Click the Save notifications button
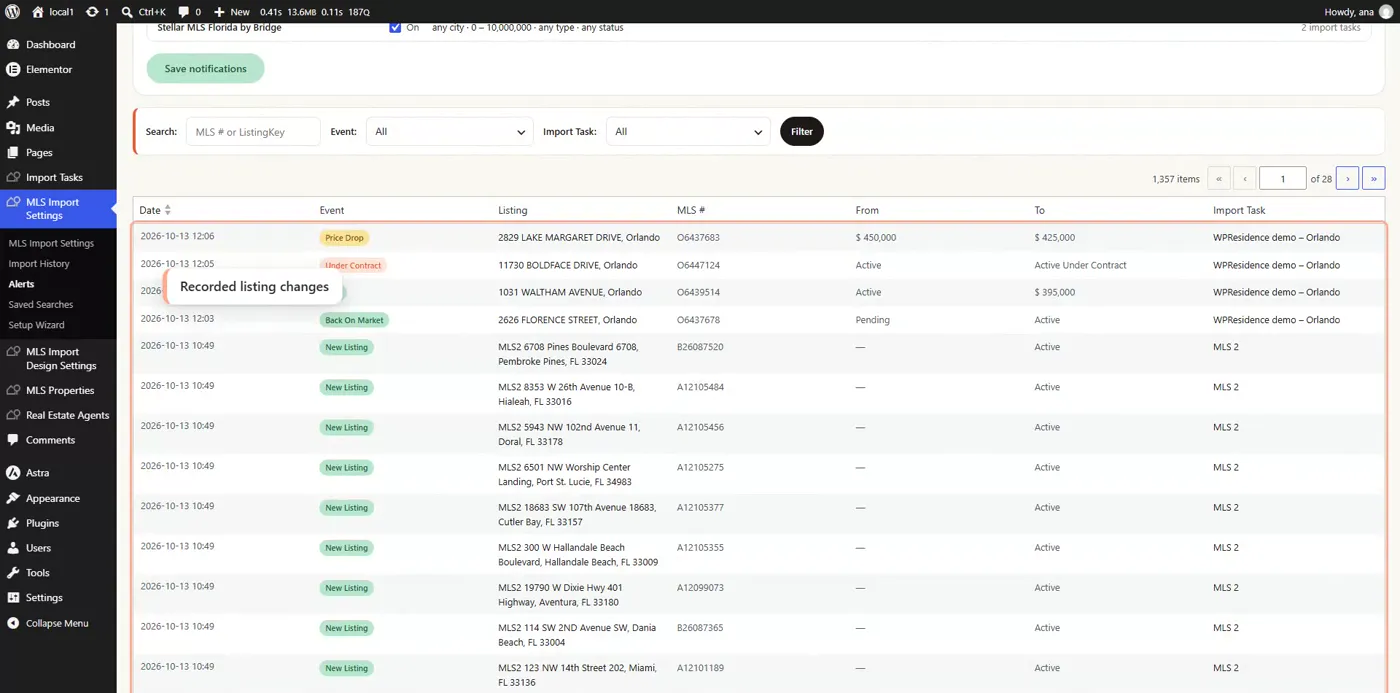The width and height of the screenshot is (1400, 693). click(205, 69)
